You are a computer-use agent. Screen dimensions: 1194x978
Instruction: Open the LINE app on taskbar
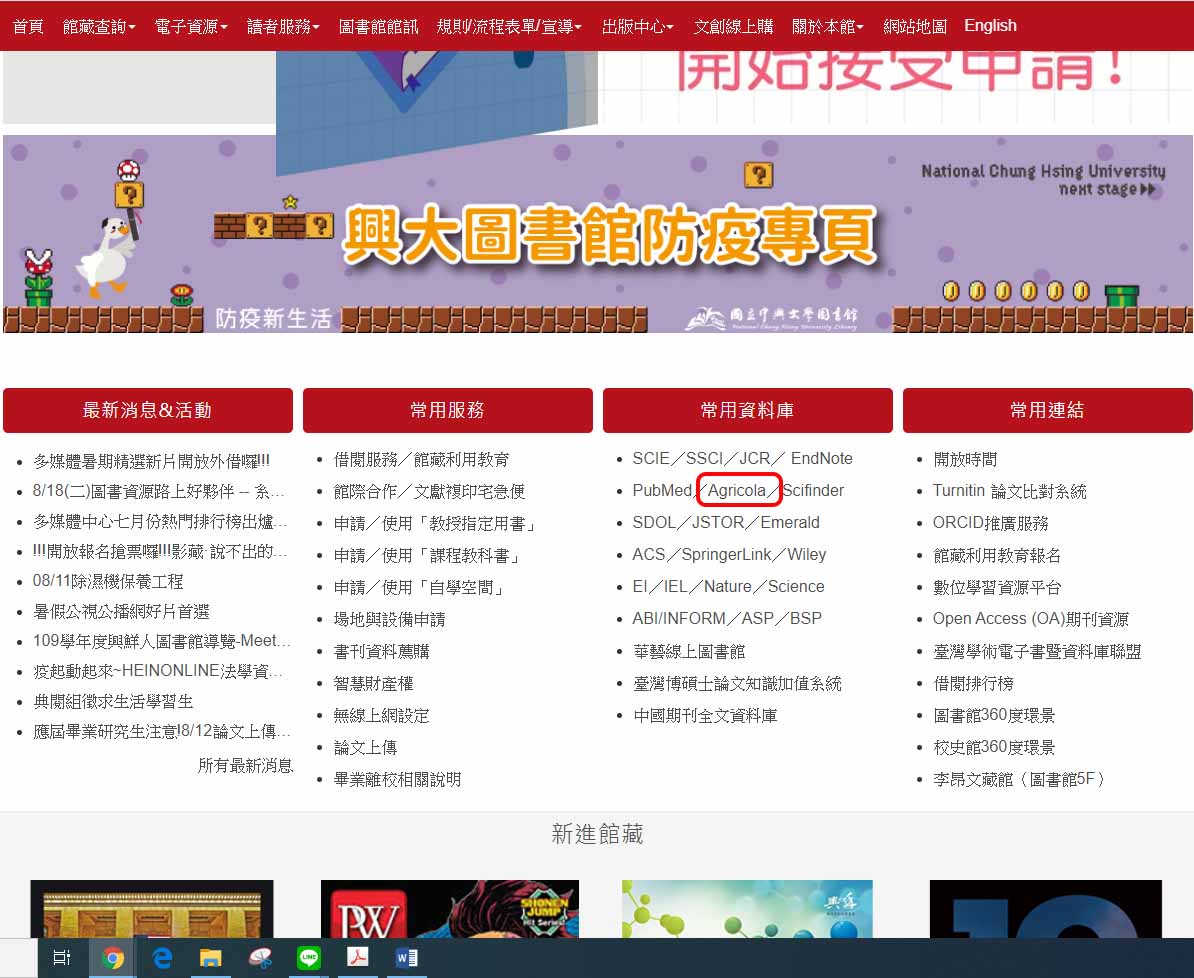coord(308,957)
